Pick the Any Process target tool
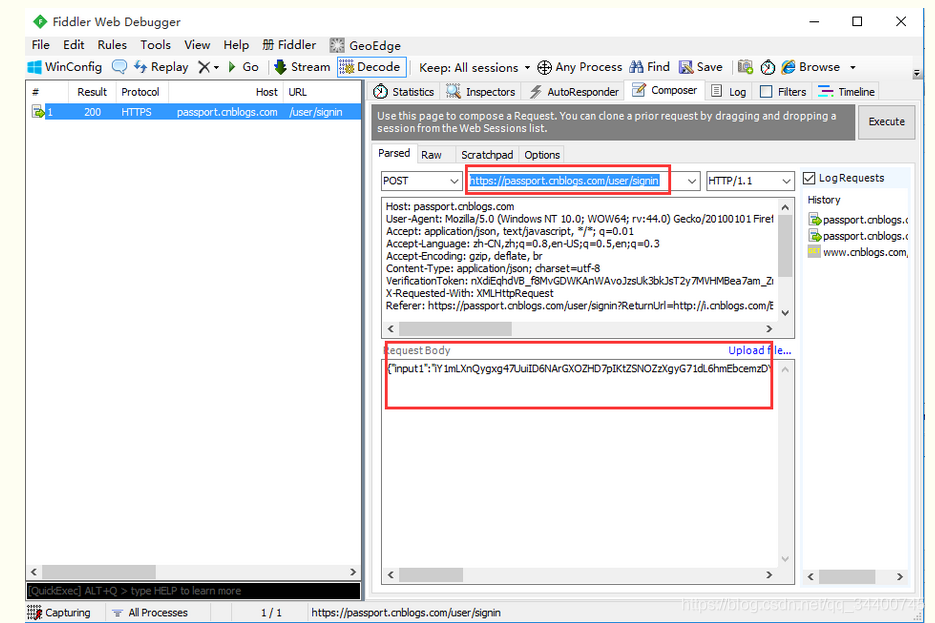The height and width of the screenshot is (623, 935). [x=580, y=67]
